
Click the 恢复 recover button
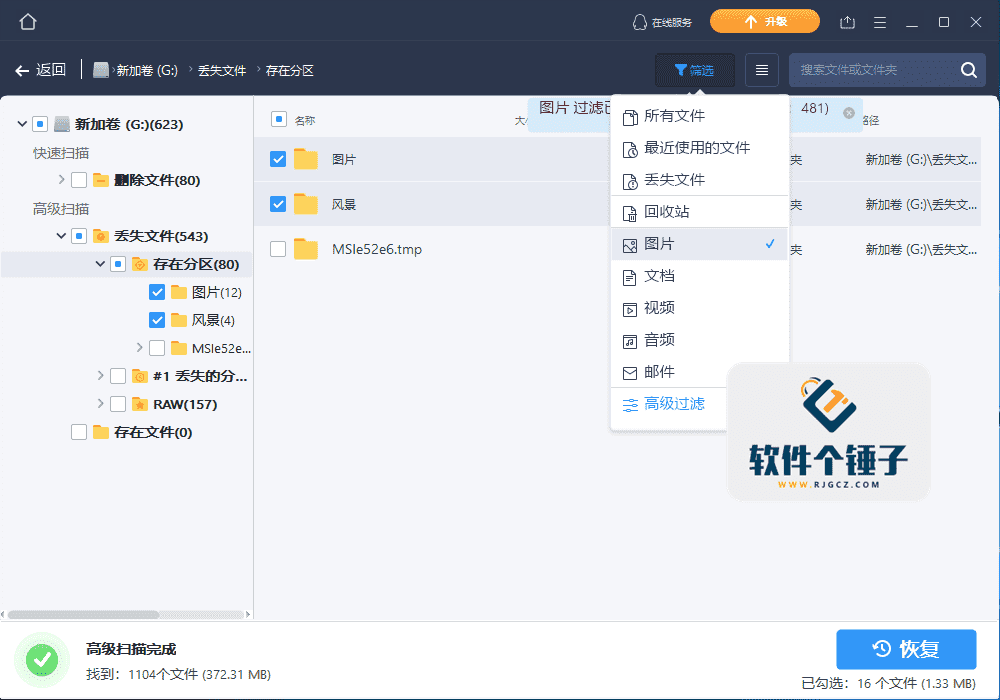[x=906, y=649]
